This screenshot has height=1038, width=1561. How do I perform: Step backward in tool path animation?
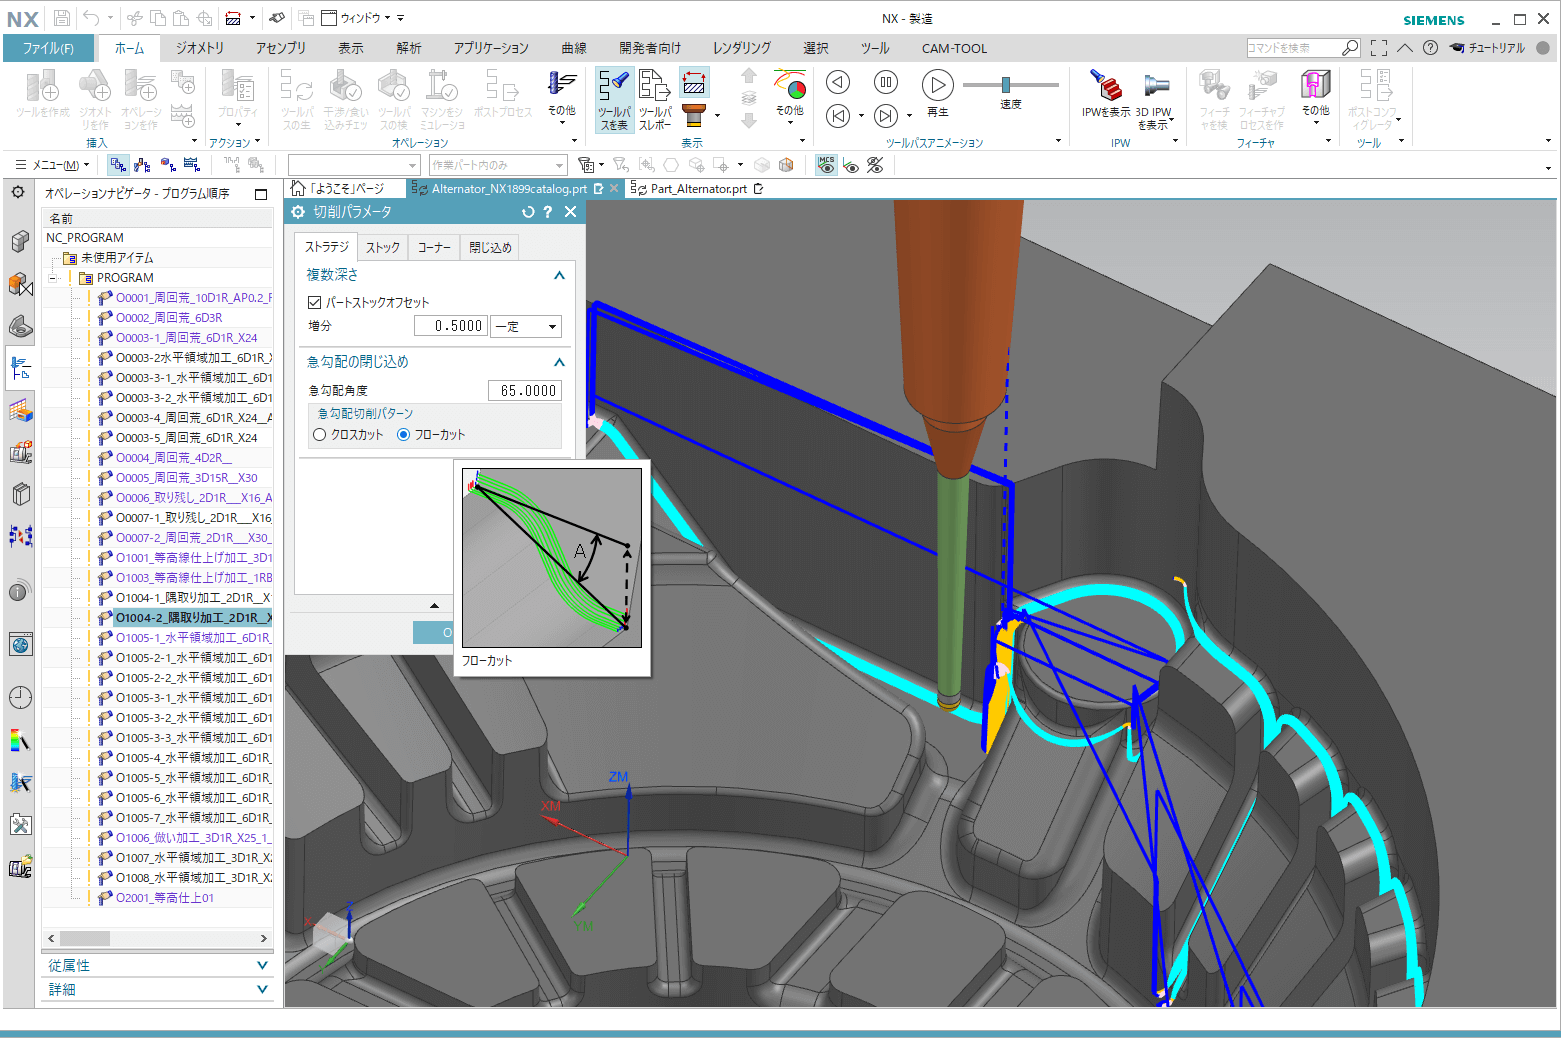pyautogui.click(x=838, y=116)
